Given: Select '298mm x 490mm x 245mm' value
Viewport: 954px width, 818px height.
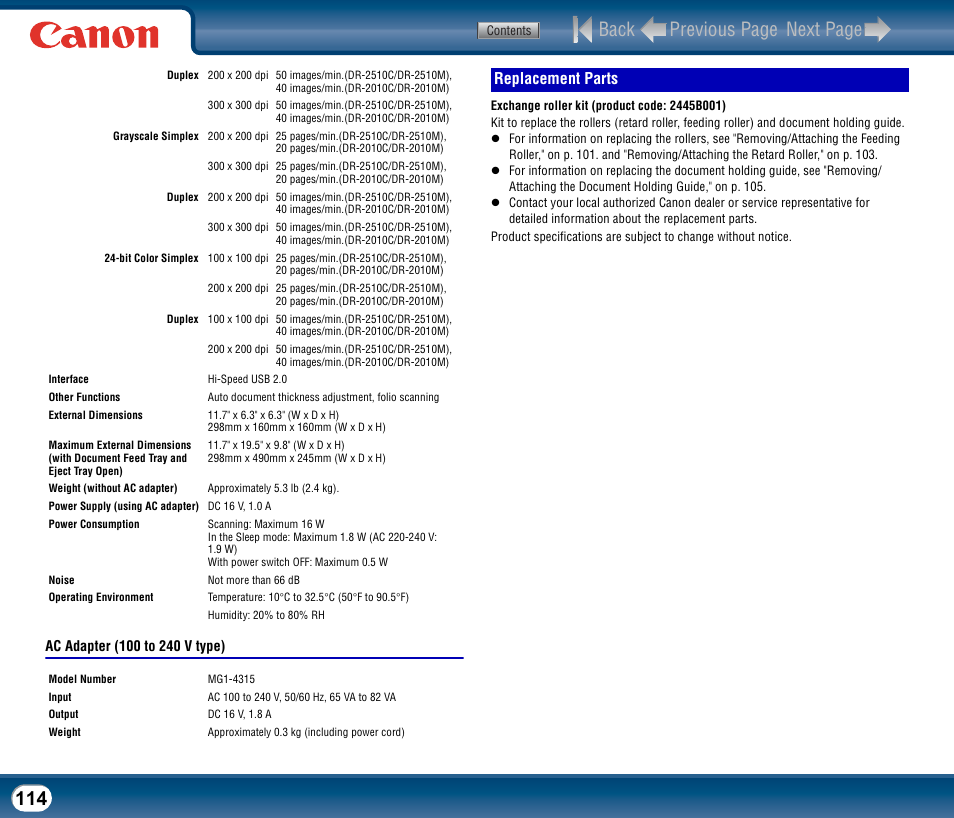Looking at the screenshot, I should click(x=296, y=458).
